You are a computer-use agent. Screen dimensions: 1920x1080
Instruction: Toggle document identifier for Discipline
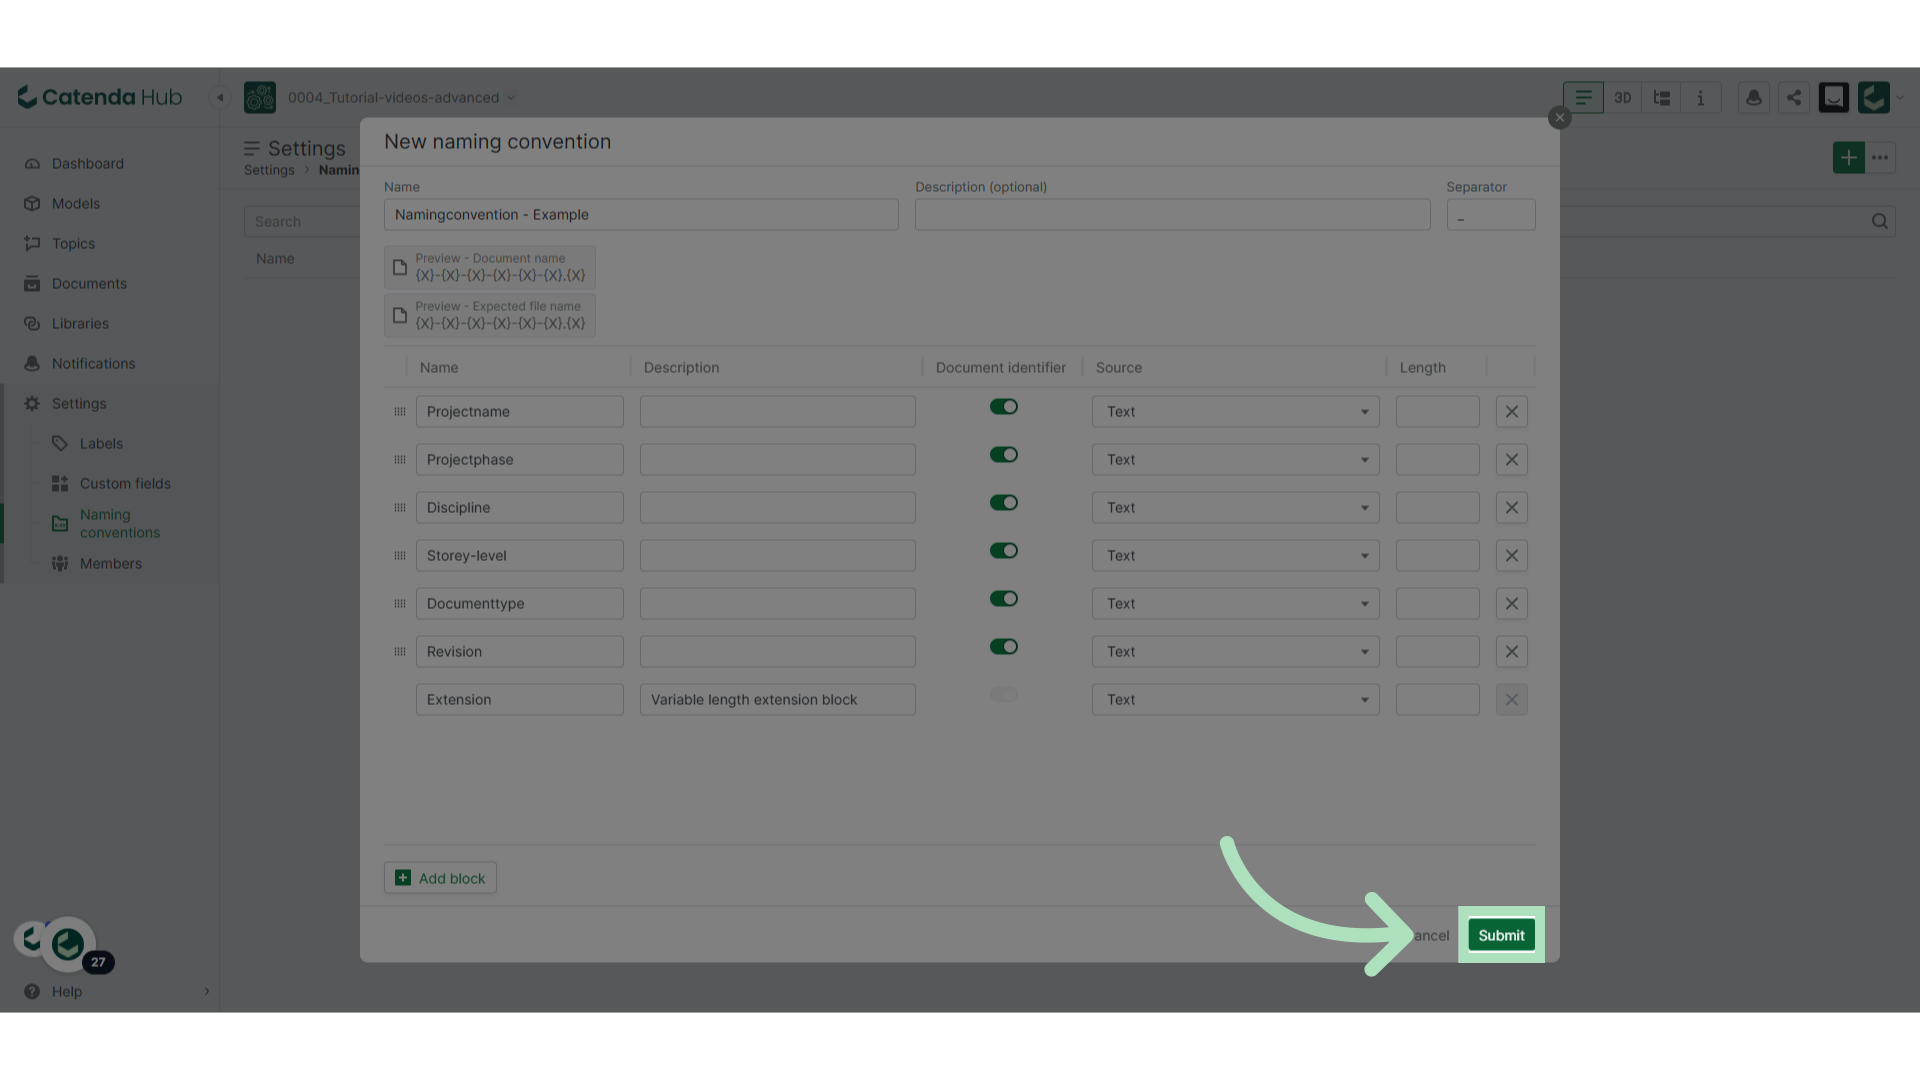(1004, 502)
